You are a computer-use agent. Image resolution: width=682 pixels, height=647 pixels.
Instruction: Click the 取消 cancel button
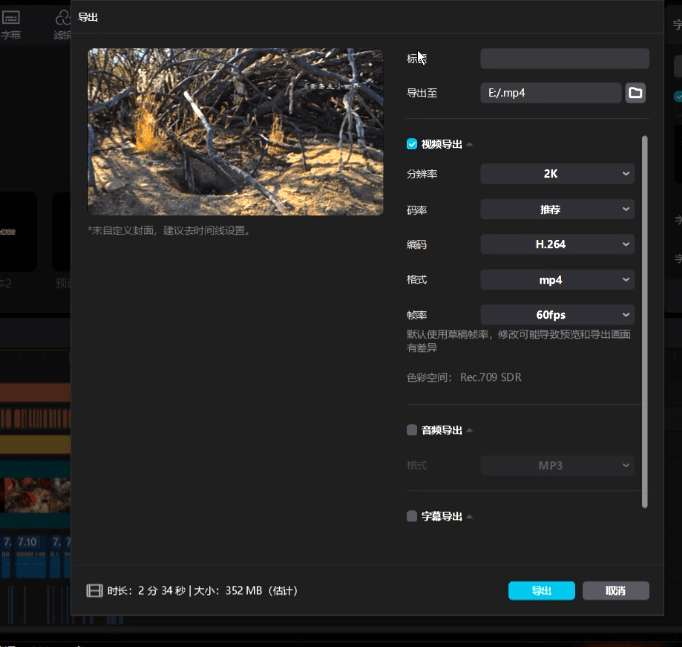616,590
